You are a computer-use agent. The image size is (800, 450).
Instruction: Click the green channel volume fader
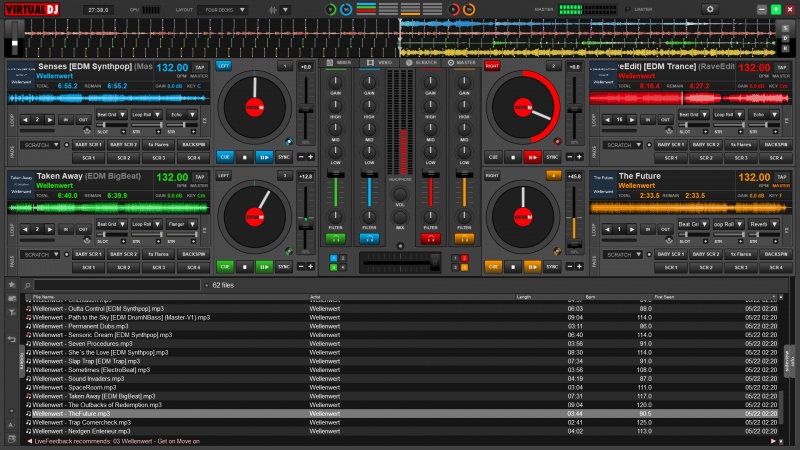[335, 174]
